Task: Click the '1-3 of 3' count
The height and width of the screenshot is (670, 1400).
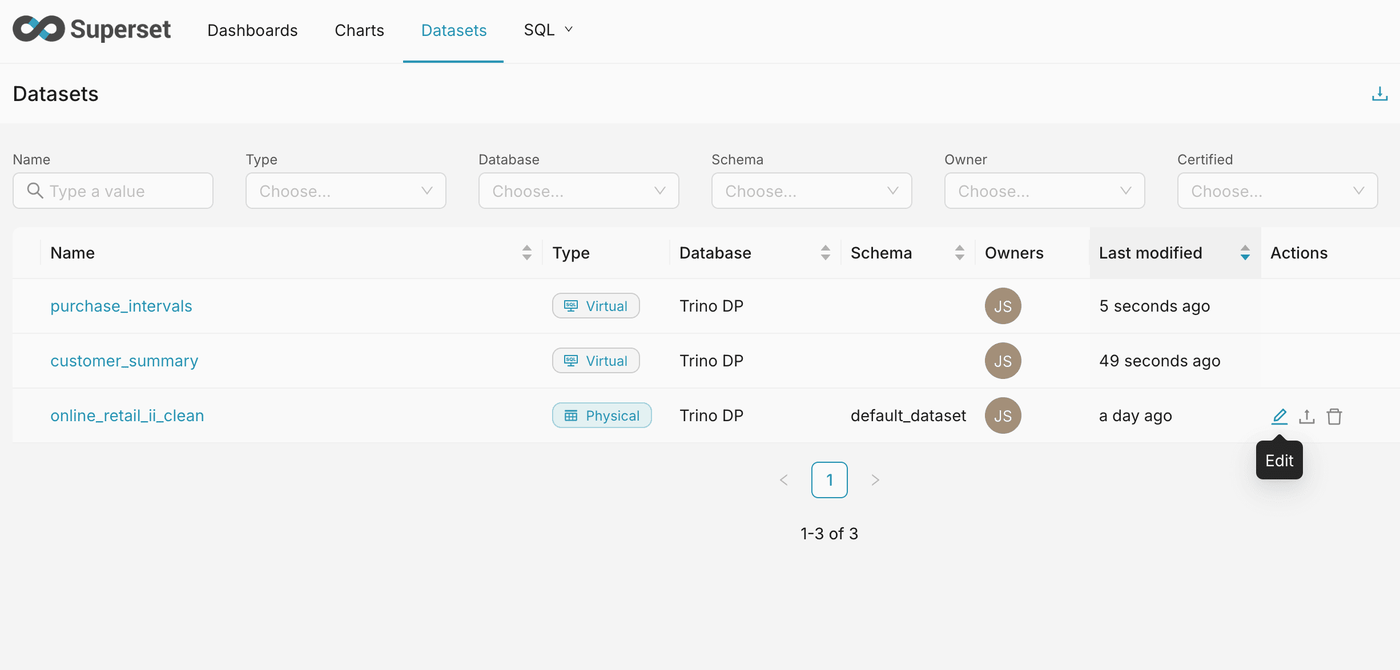Action: click(x=829, y=534)
